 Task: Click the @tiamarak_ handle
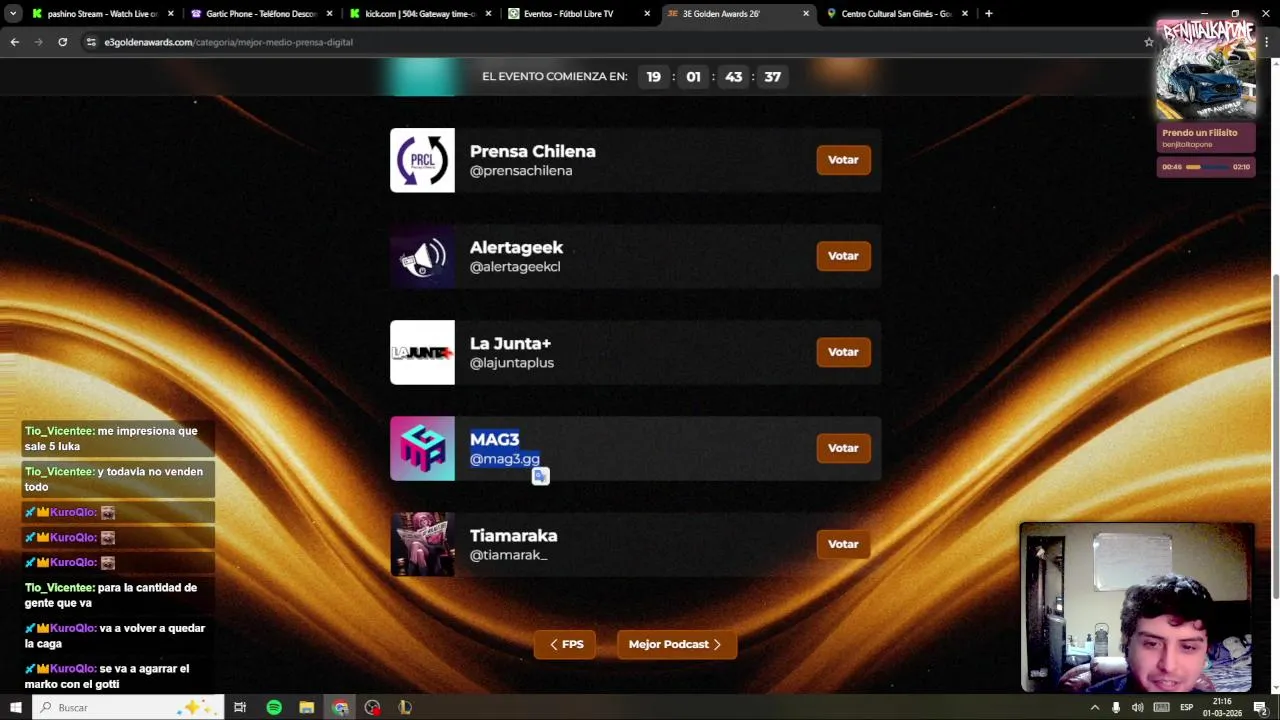click(509, 555)
